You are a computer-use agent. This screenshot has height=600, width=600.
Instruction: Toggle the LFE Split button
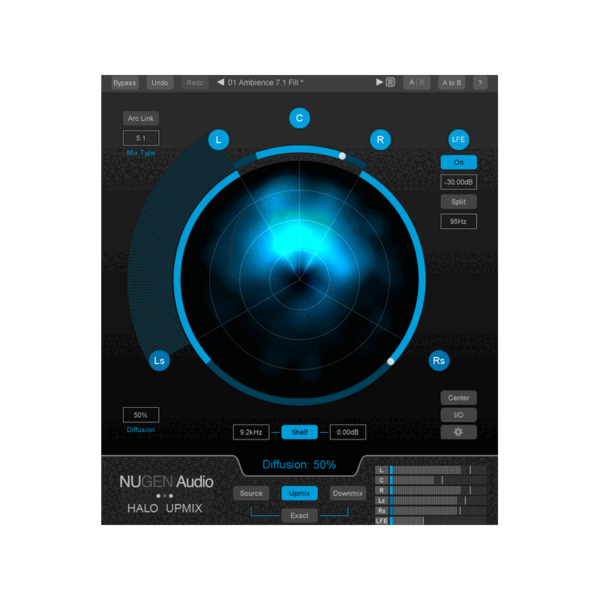coord(458,202)
